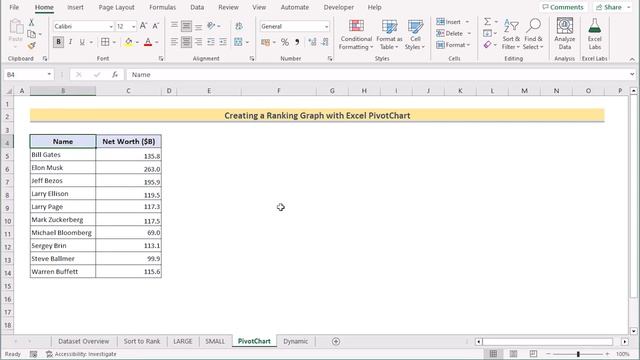Click the Comma Style icon
This screenshot has height=360, width=640.
coord(297,42)
